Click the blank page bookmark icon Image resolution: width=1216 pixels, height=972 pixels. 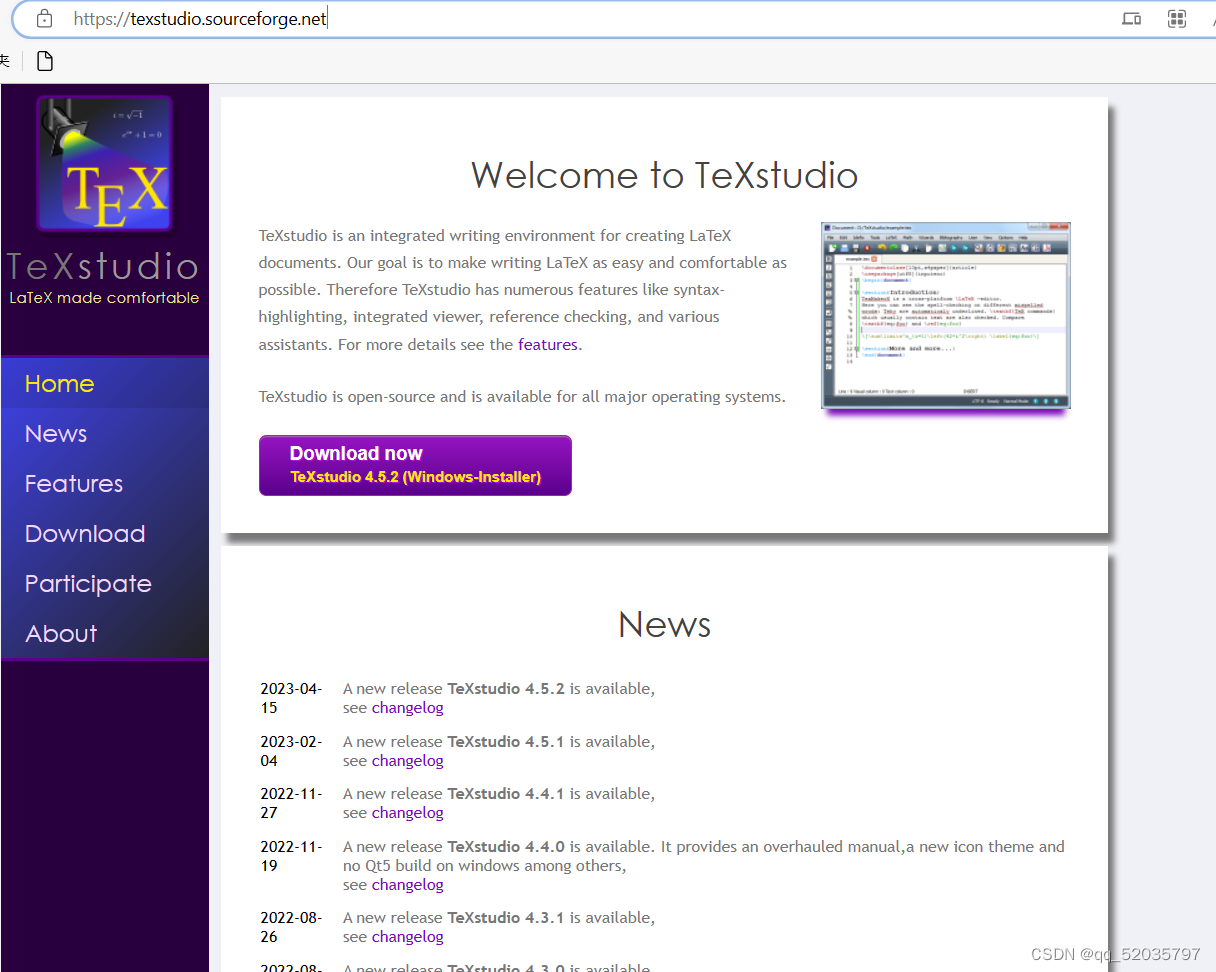click(45, 61)
